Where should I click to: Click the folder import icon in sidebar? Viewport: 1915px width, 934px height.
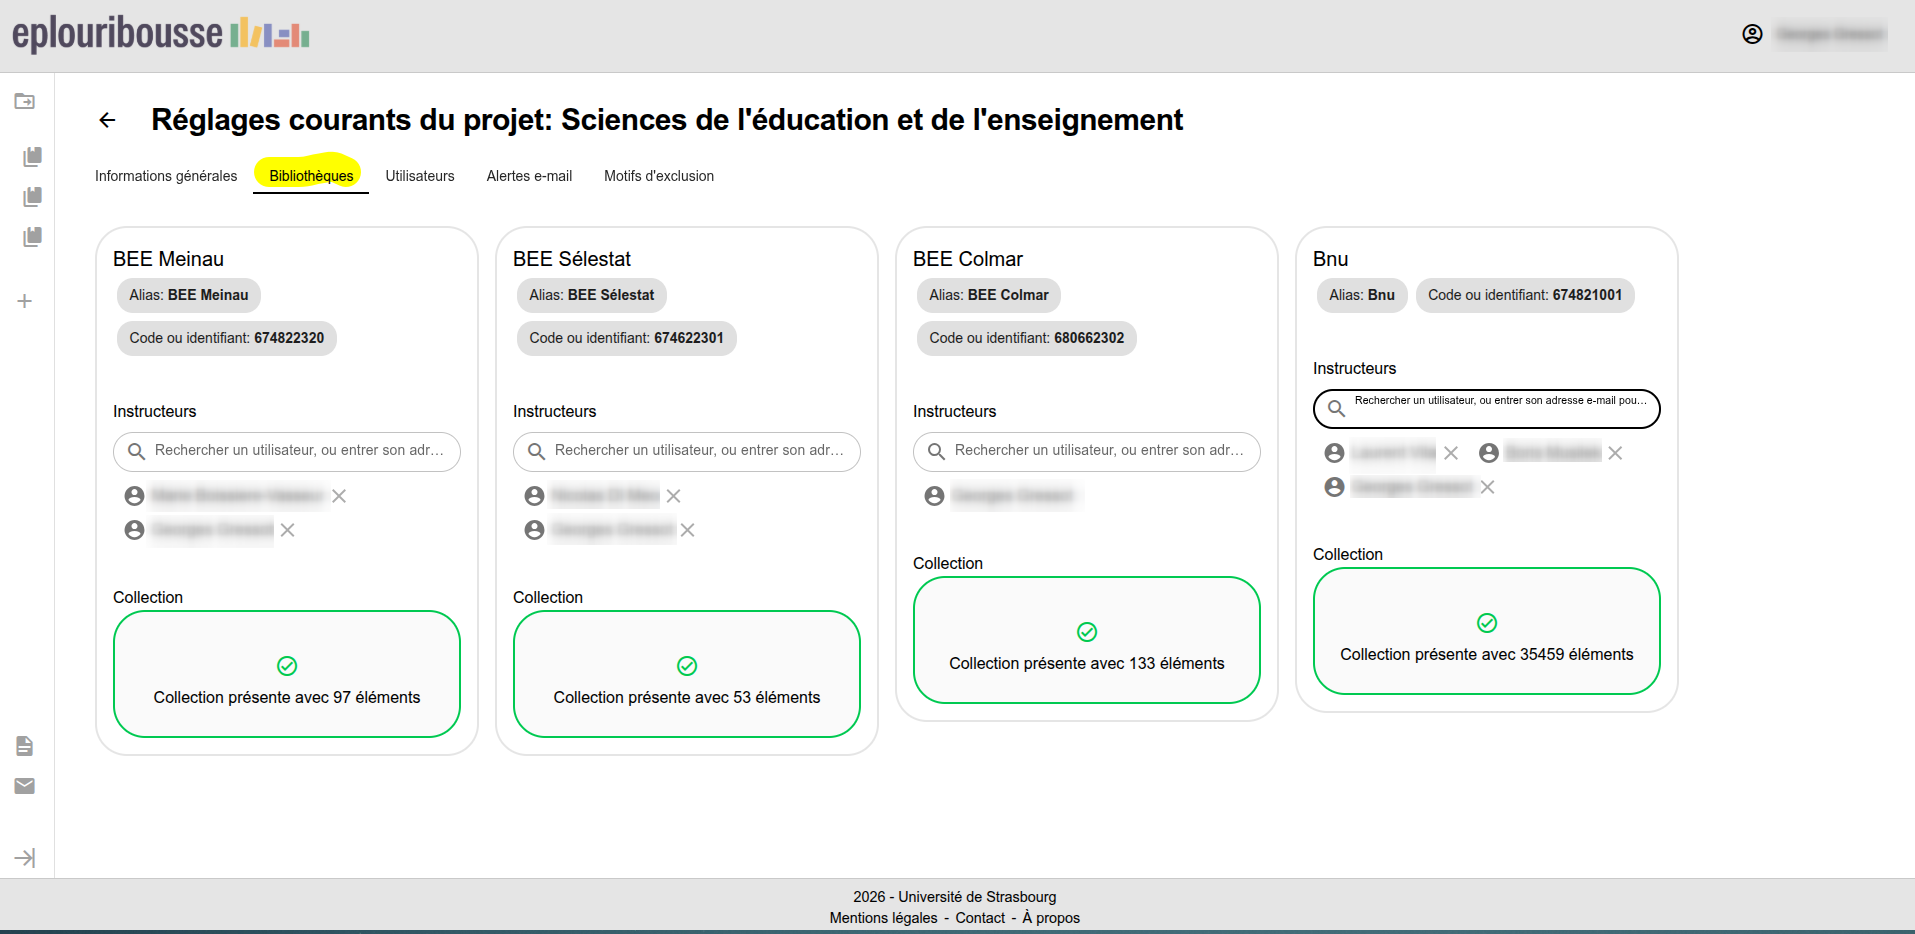[x=25, y=101]
